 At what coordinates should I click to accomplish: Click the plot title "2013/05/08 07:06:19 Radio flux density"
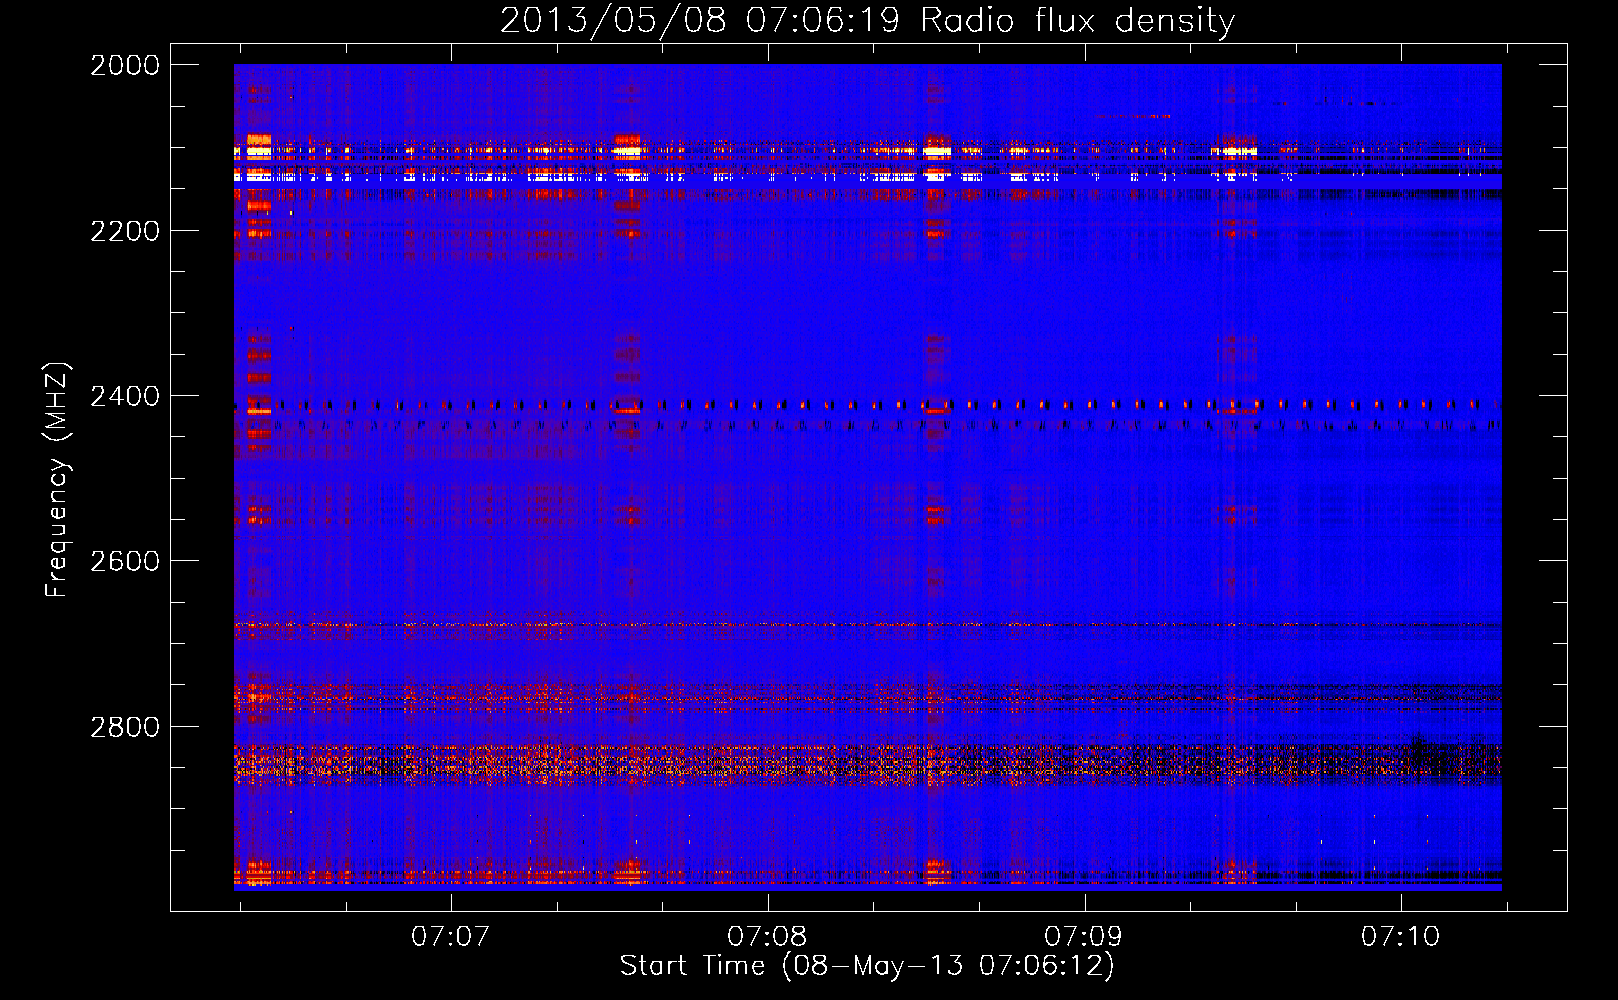tap(867, 20)
